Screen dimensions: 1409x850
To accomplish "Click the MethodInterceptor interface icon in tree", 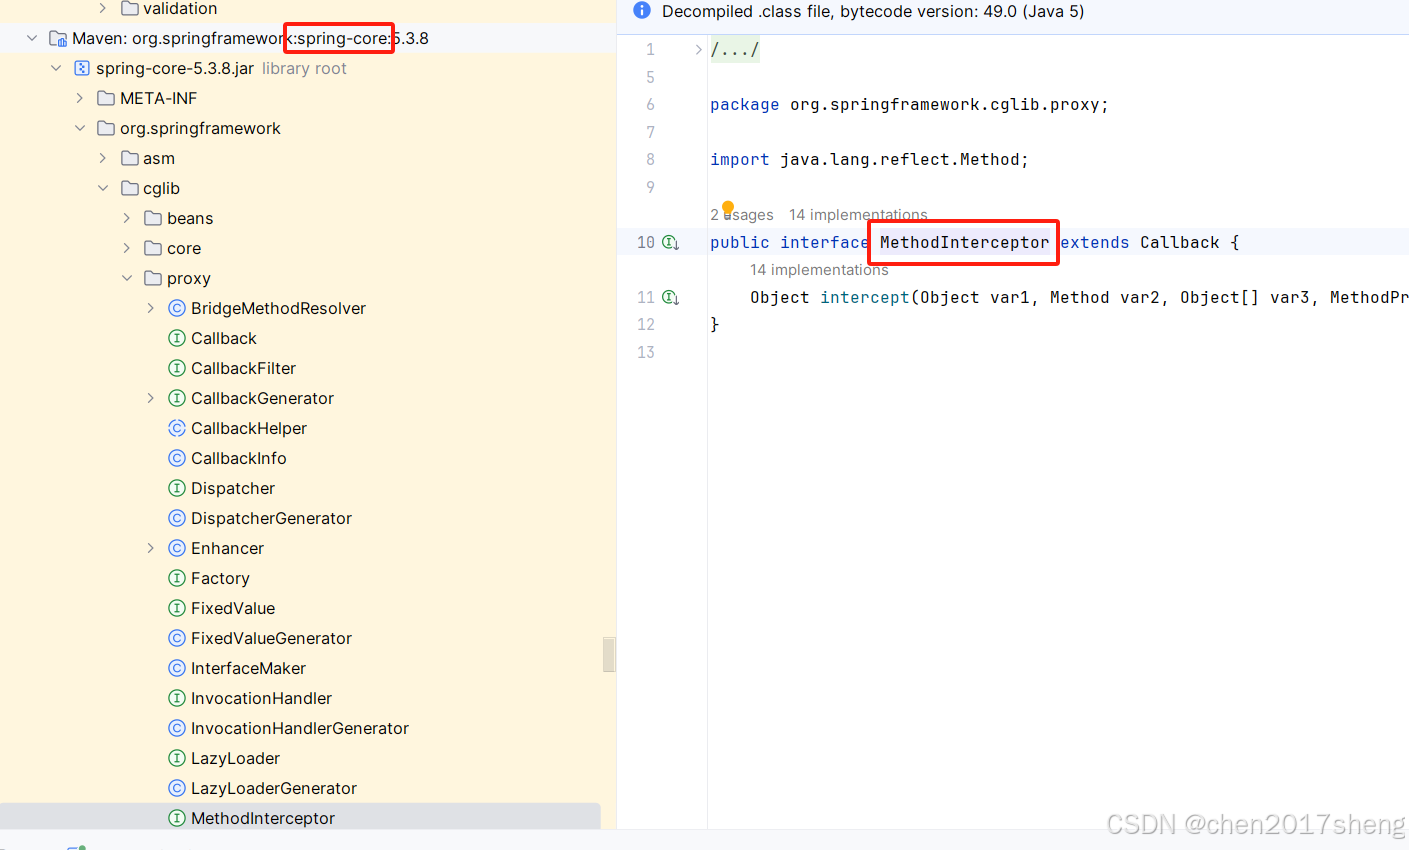I will click(x=177, y=818).
